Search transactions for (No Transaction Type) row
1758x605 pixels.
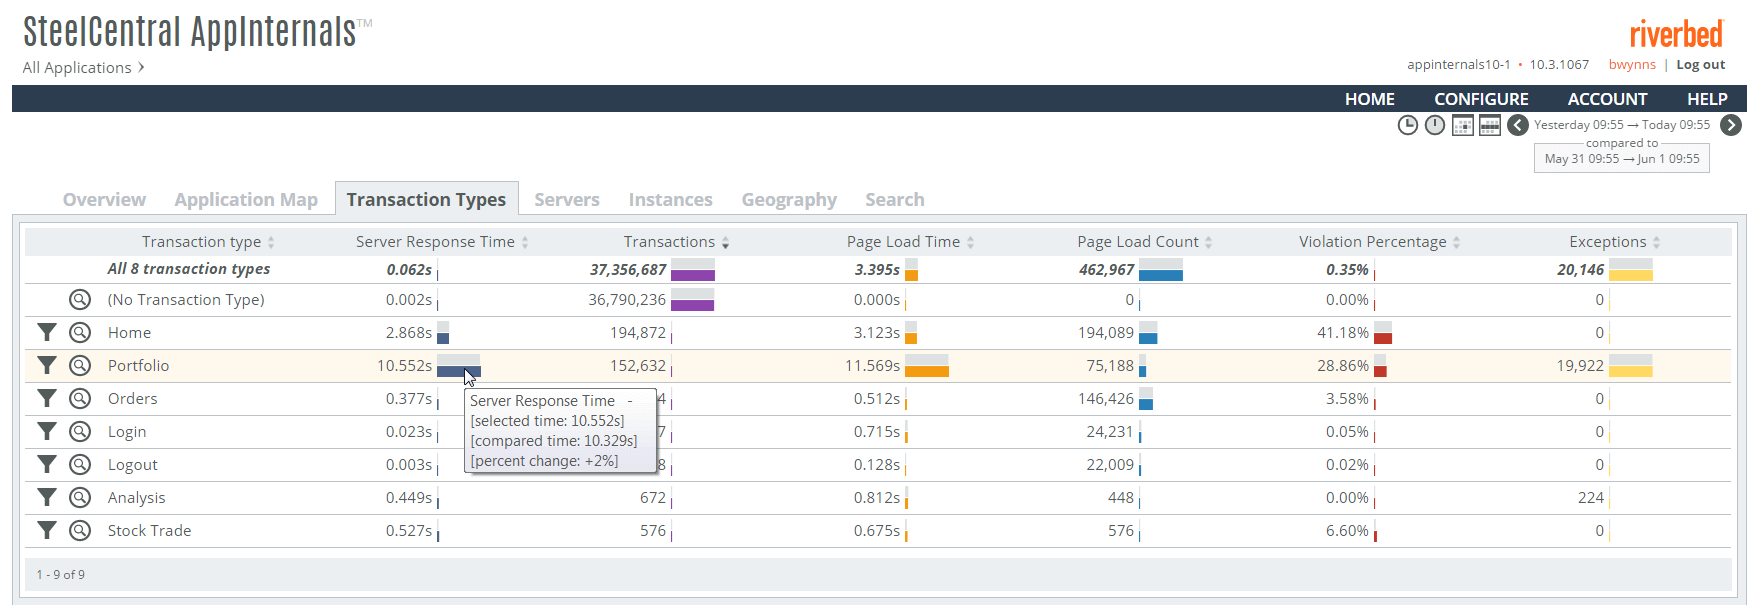(x=80, y=299)
